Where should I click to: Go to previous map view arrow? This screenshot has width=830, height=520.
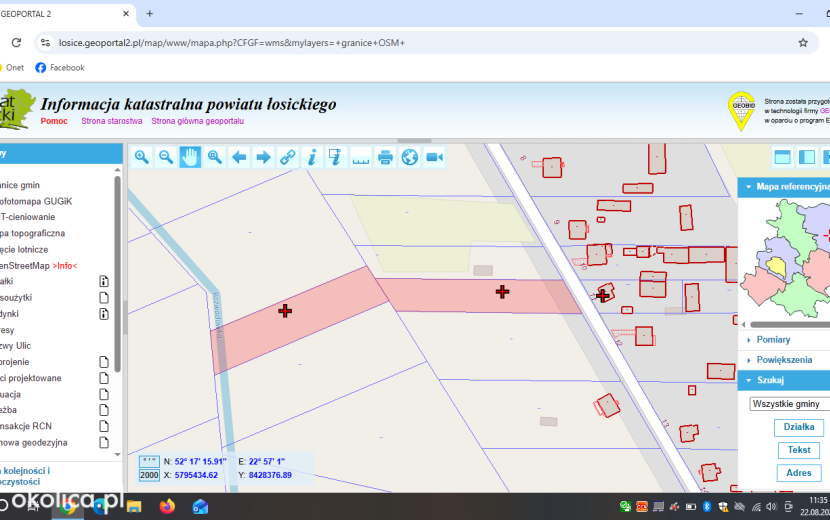coord(239,157)
